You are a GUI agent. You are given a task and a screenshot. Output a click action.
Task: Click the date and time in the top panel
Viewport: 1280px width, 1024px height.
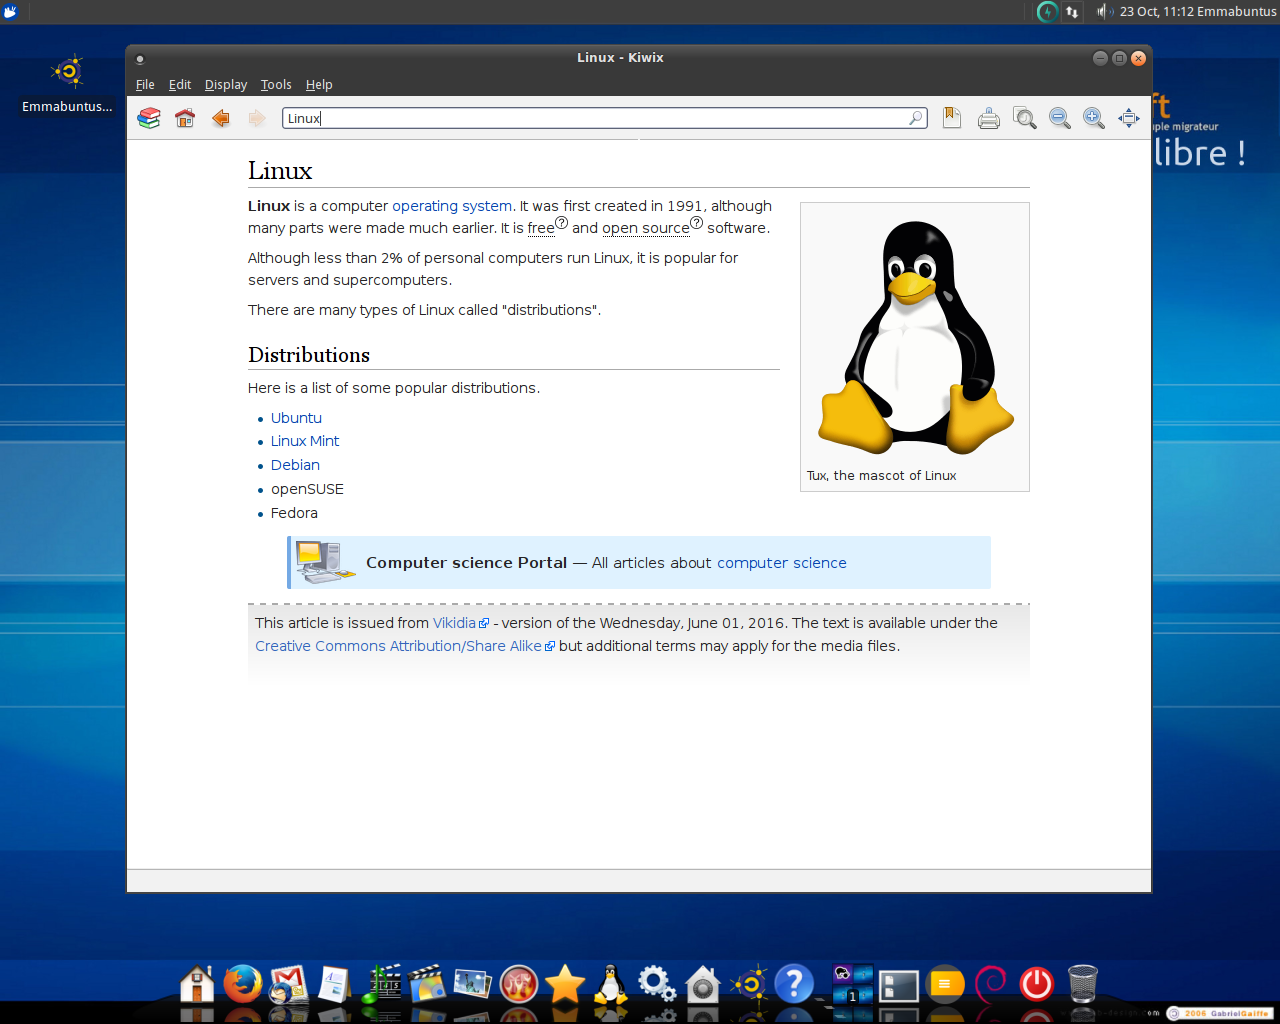point(1156,12)
